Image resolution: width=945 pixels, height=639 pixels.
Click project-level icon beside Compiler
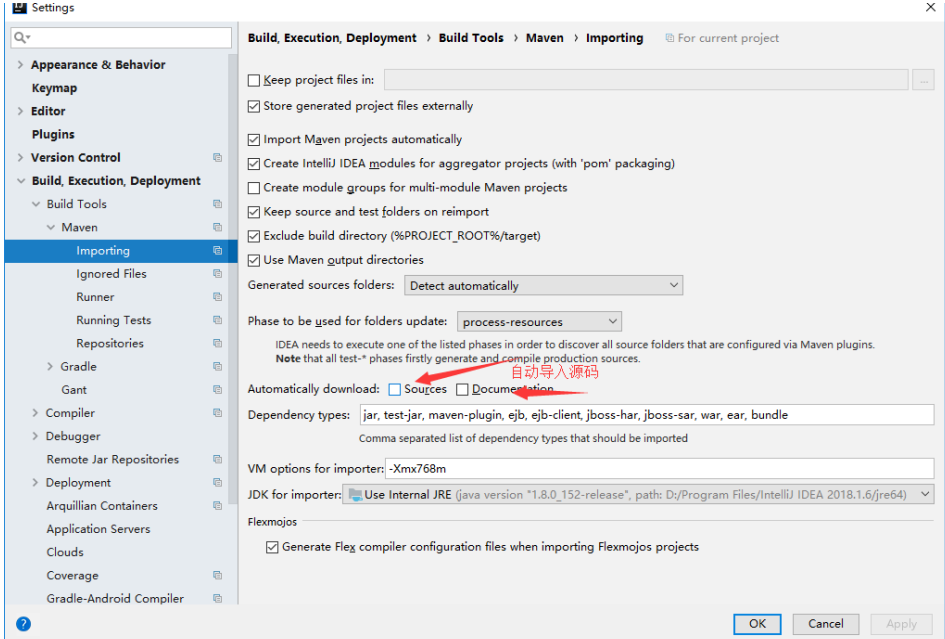218,413
